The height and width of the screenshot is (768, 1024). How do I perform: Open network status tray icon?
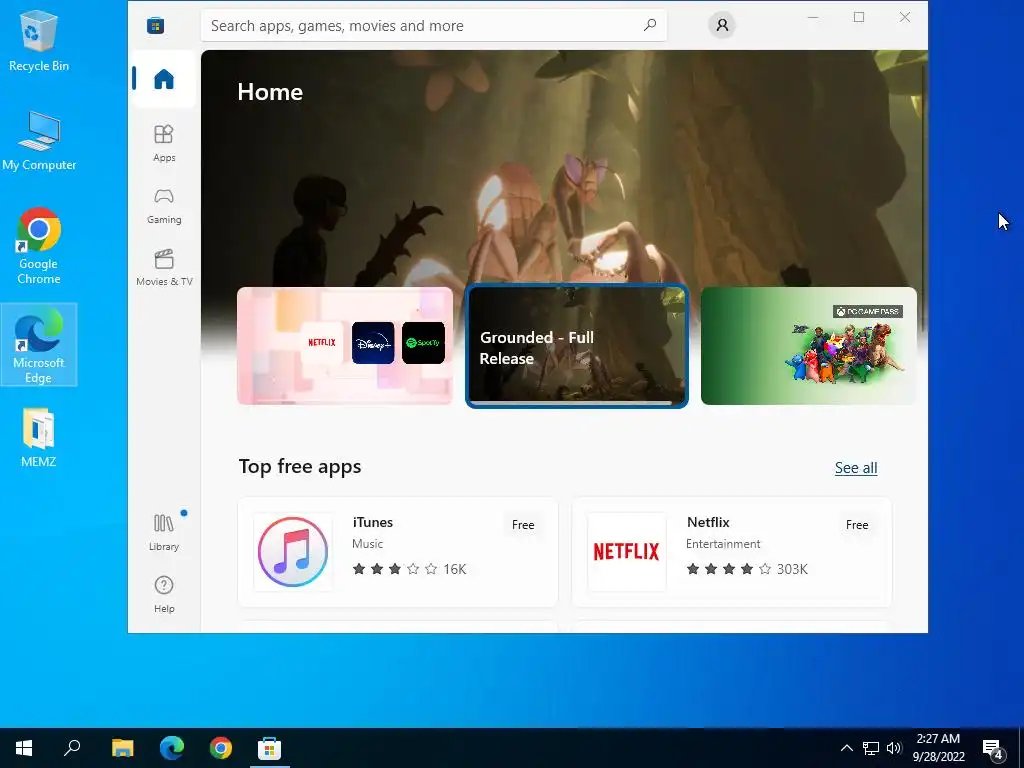click(x=871, y=748)
